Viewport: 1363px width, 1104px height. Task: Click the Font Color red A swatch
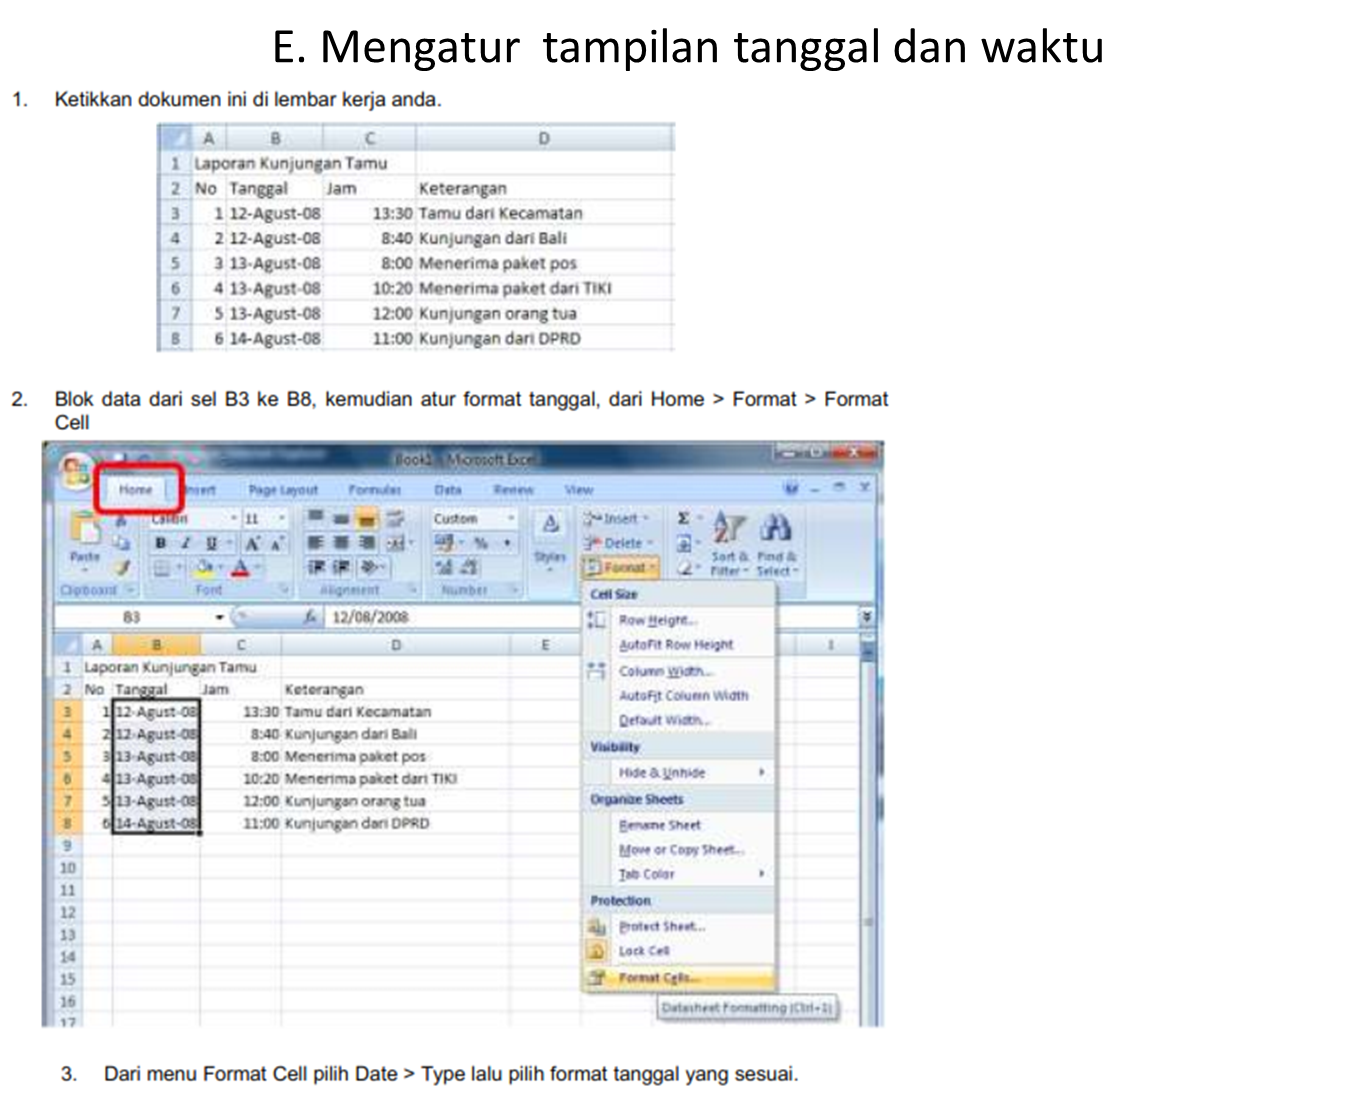pyautogui.click(x=240, y=568)
